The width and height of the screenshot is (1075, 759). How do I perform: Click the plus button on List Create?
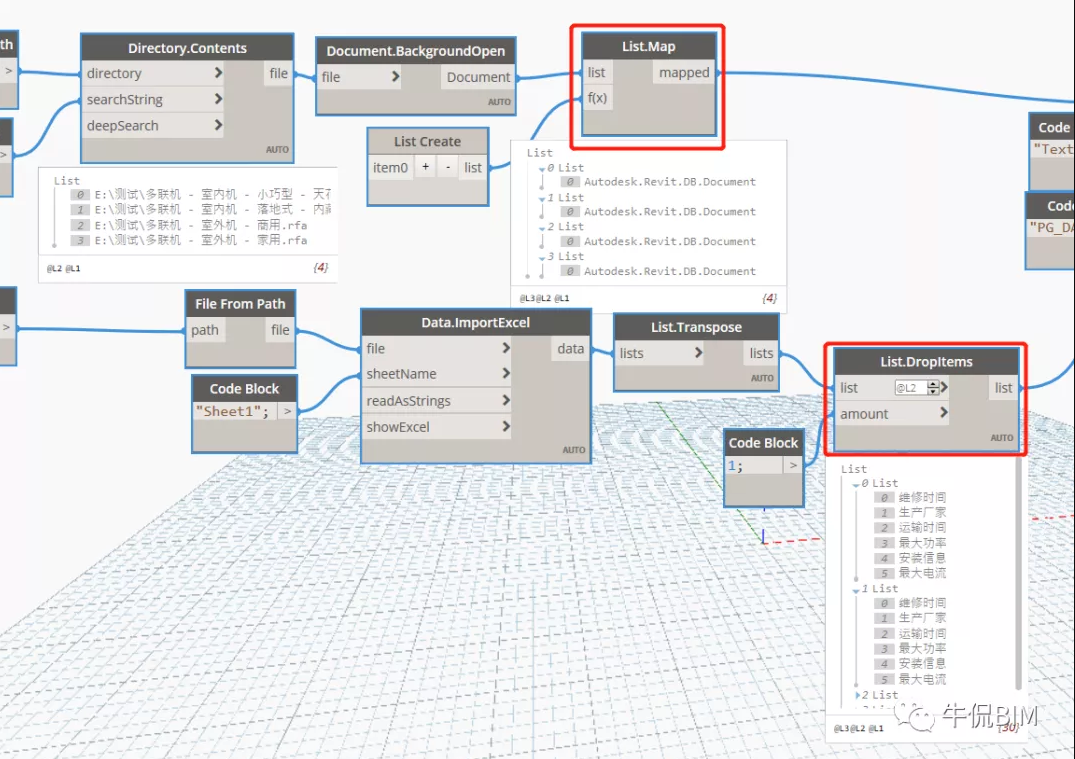pos(425,168)
